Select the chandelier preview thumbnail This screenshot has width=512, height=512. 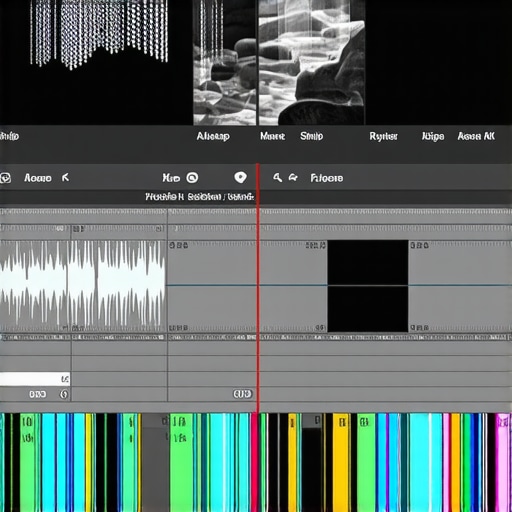click(x=99, y=35)
